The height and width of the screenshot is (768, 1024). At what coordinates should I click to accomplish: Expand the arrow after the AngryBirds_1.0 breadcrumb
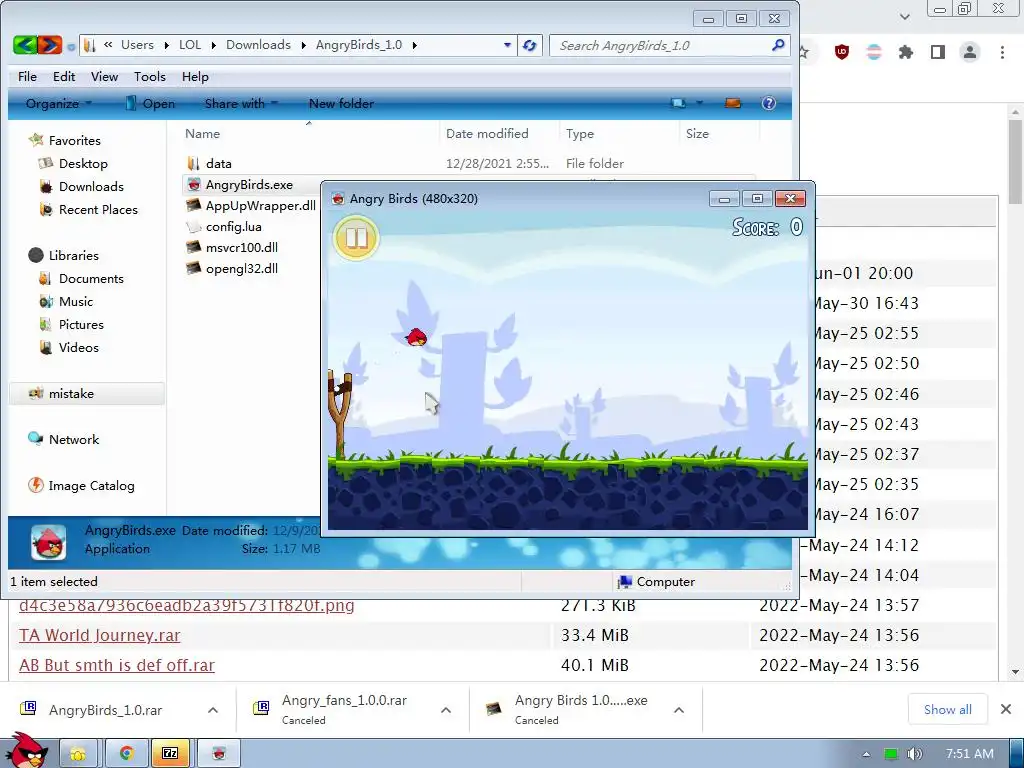(414, 45)
